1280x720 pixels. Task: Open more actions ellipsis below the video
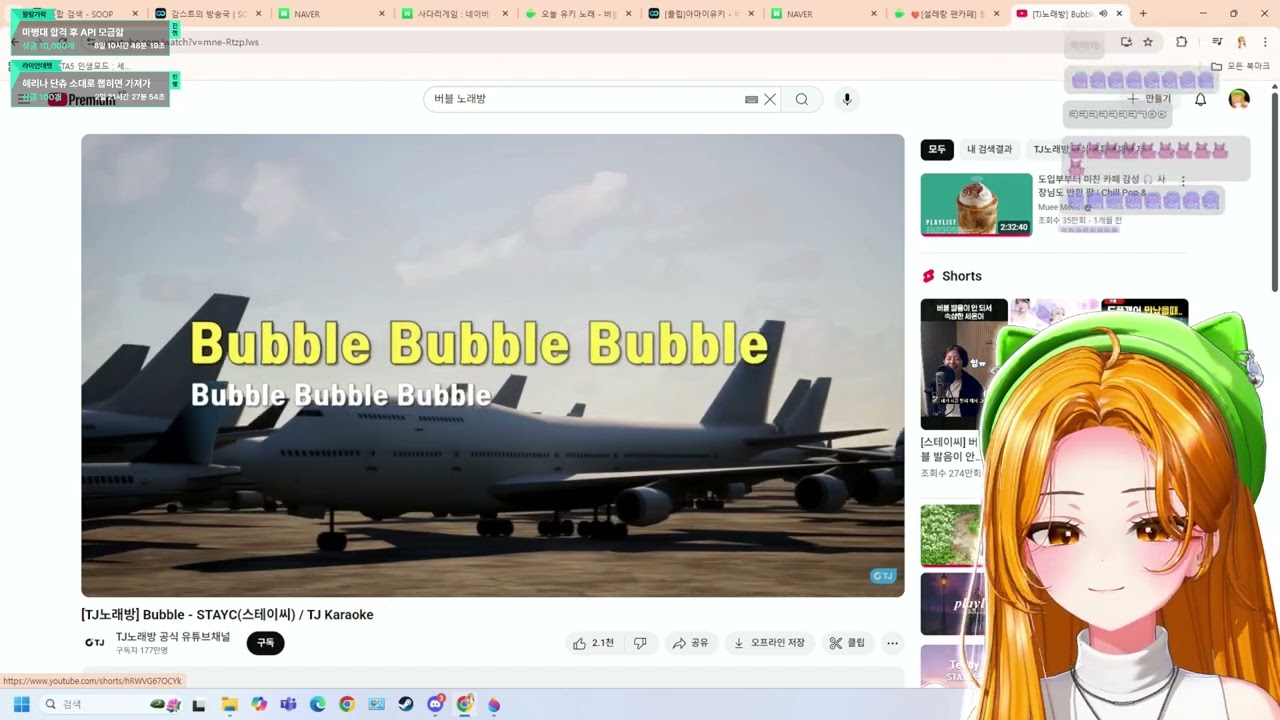(x=892, y=643)
